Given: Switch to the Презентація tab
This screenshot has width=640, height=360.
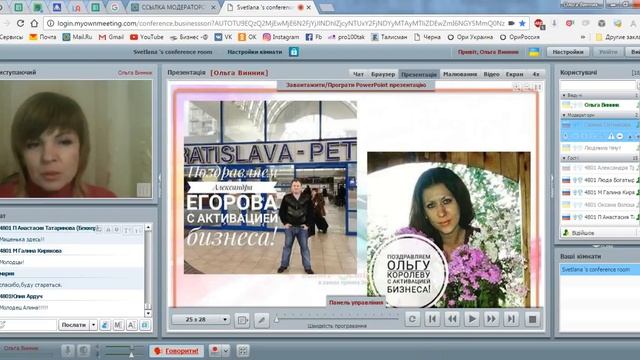Looking at the screenshot, I should (x=419, y=74).
